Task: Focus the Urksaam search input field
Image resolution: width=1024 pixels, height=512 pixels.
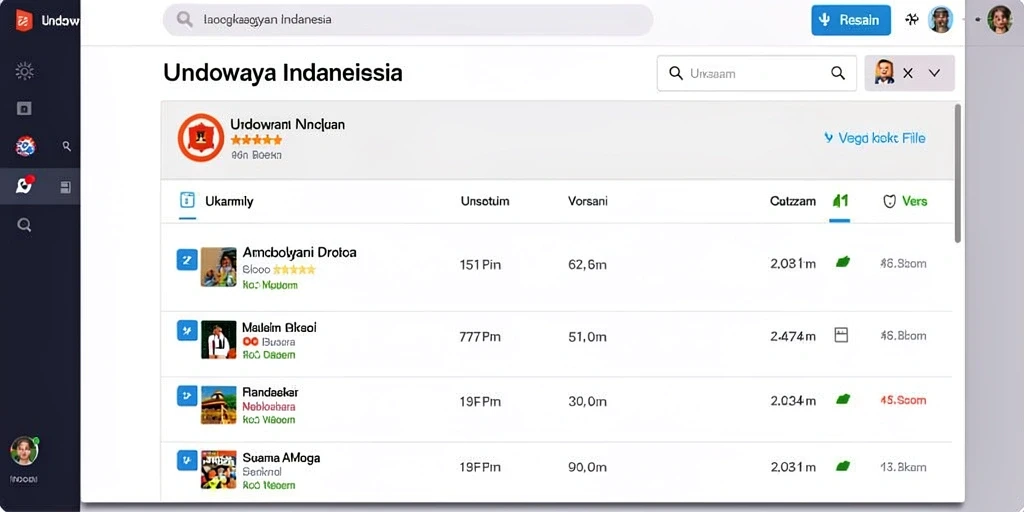Action: [x=756, y=73]
